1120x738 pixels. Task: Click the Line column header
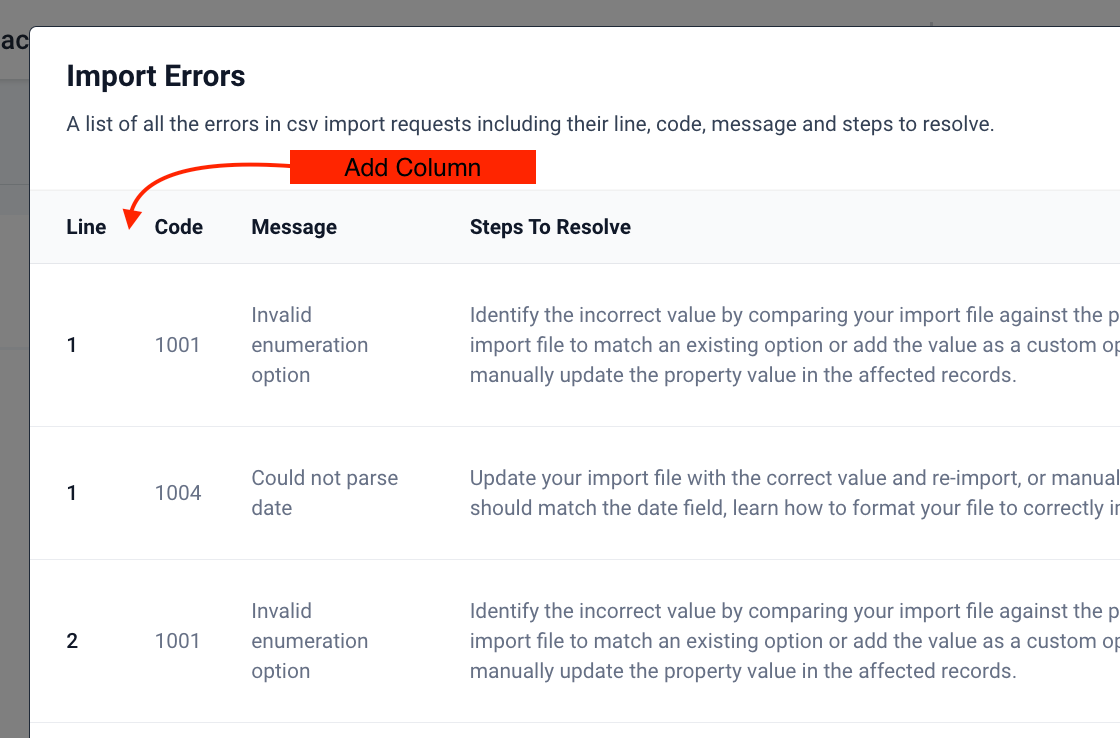(x=86, y=227)
